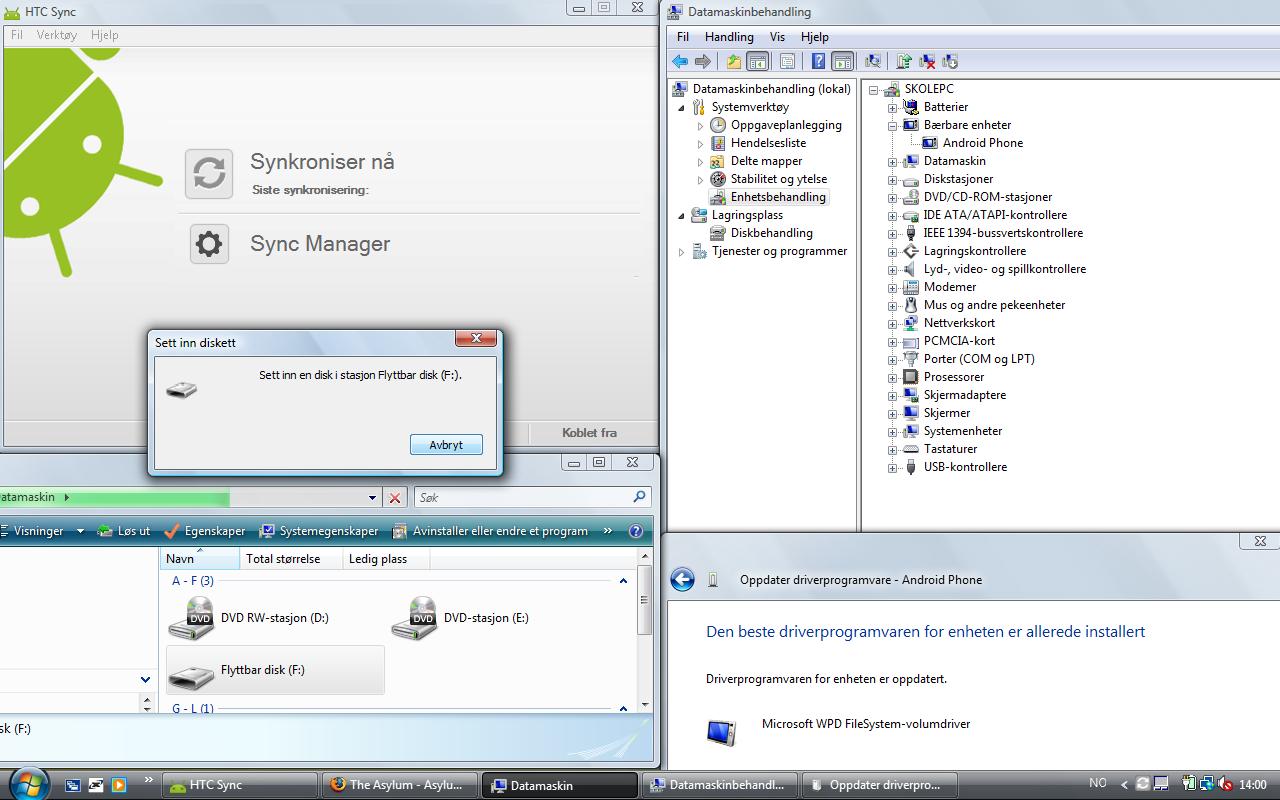This screenshot has height=800, width=1280.
Task: Open the Visninger dropdown arrow
Action: pyautogui.click(x=80, y=531)
